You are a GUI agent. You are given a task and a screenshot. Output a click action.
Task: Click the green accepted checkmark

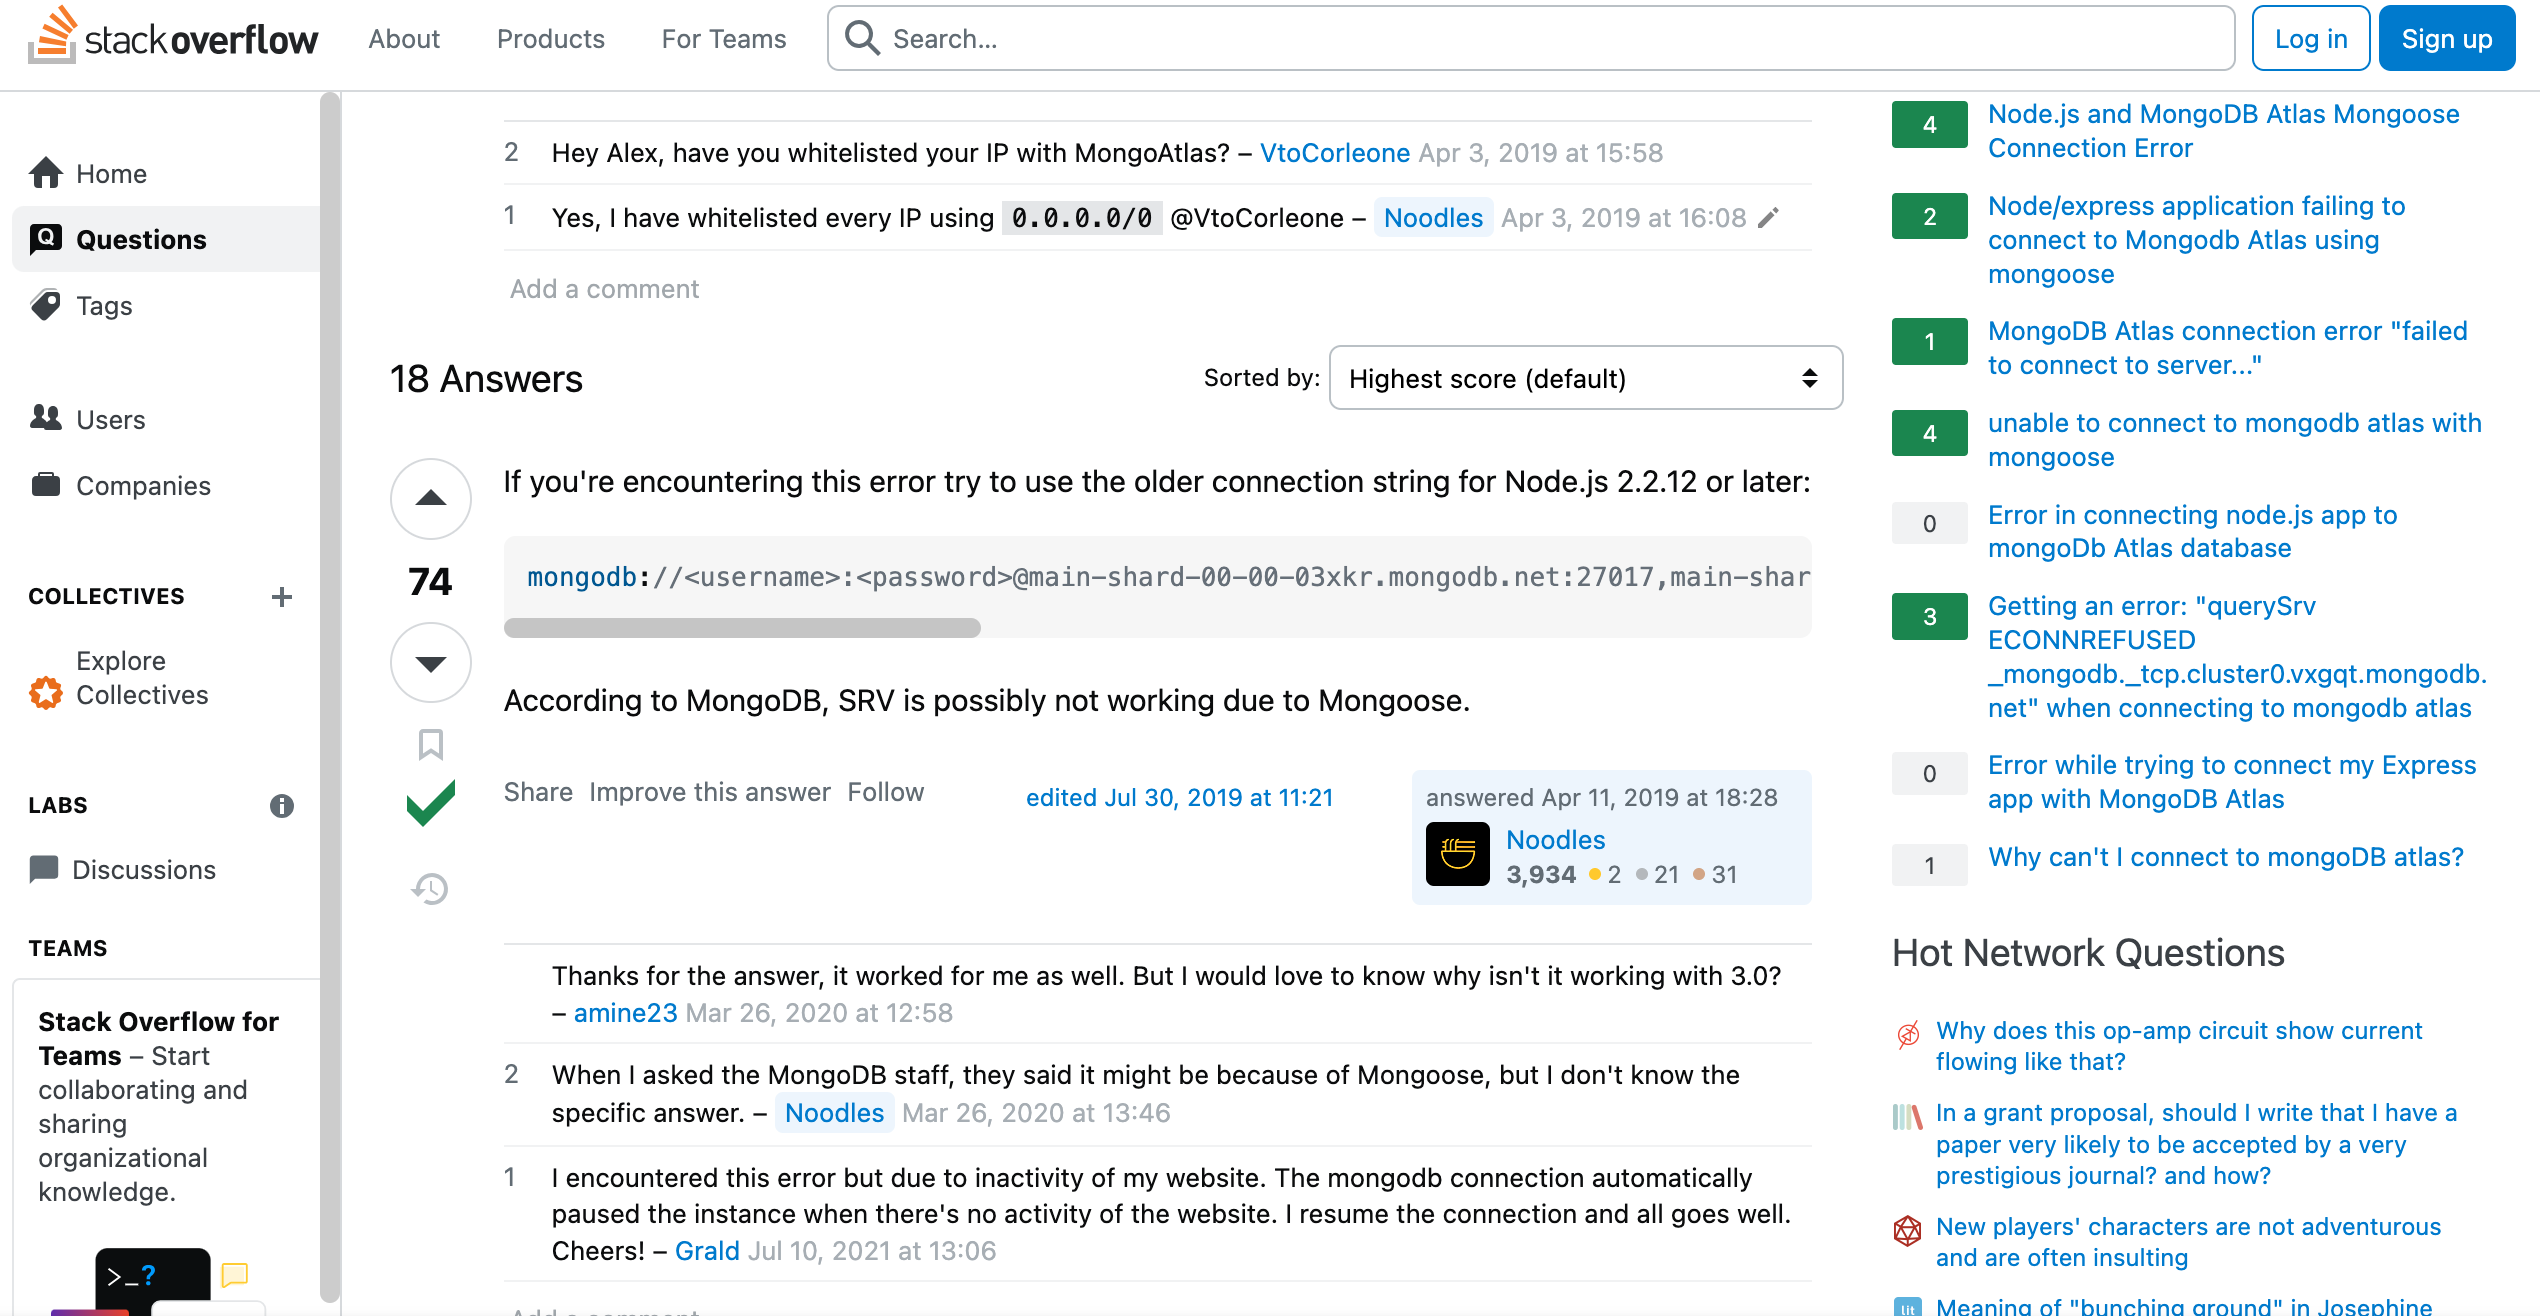click(x=431, y=803)
